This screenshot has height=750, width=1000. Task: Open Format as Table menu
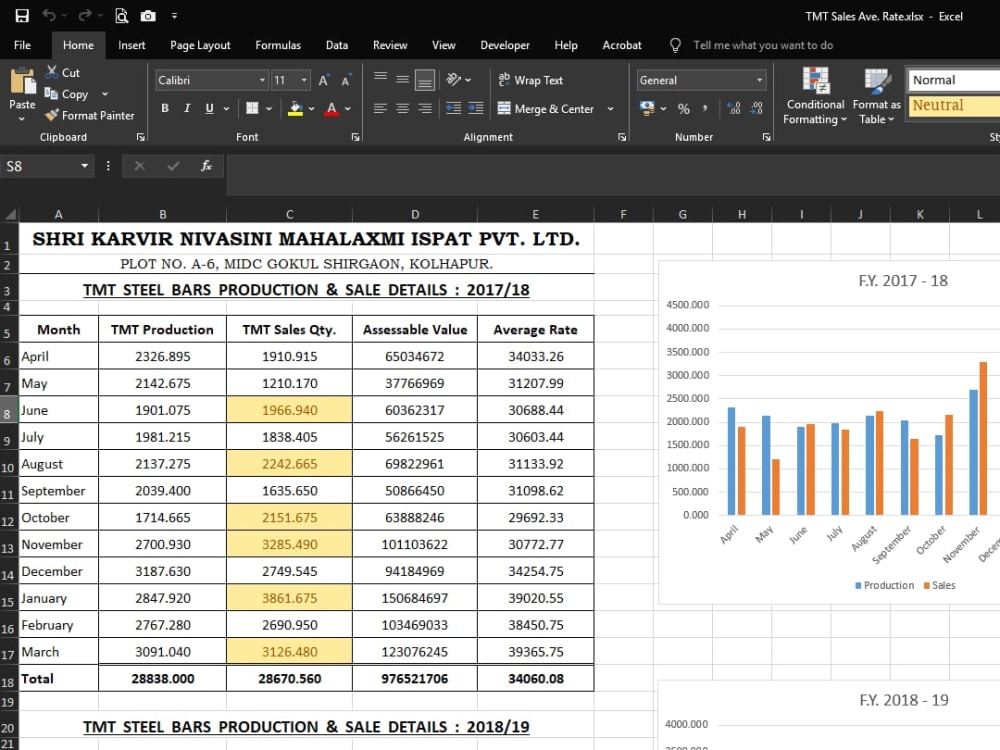click(x=876, y=96)
